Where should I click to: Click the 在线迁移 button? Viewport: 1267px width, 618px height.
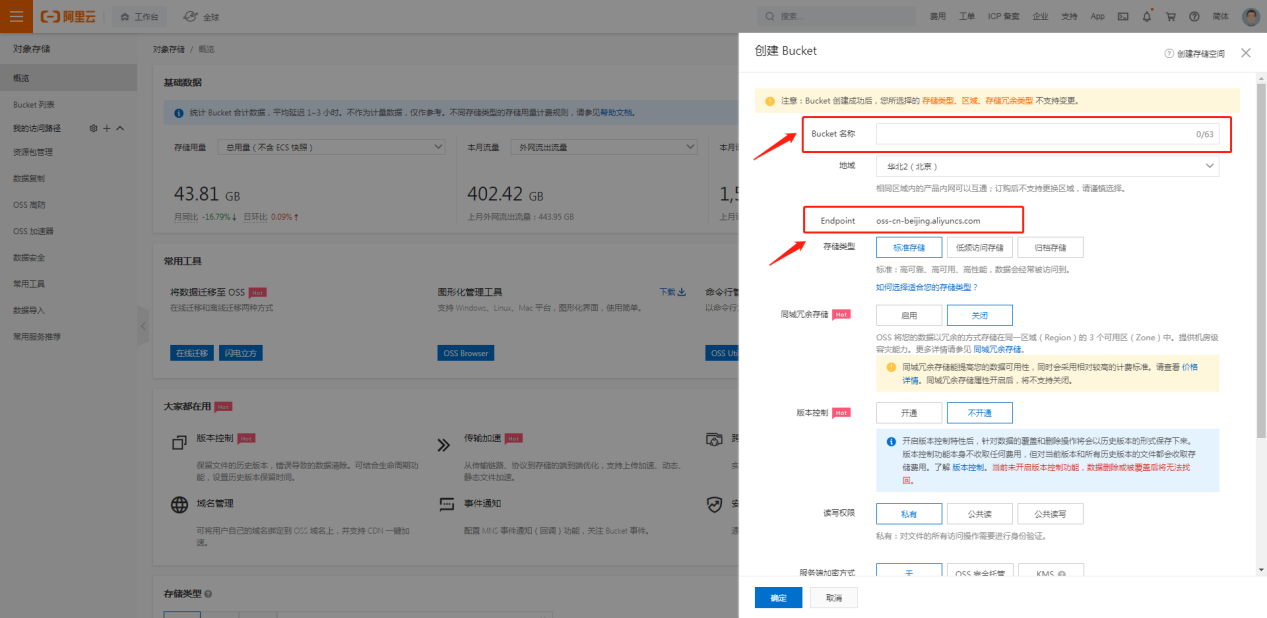click(x=192, y=353)
